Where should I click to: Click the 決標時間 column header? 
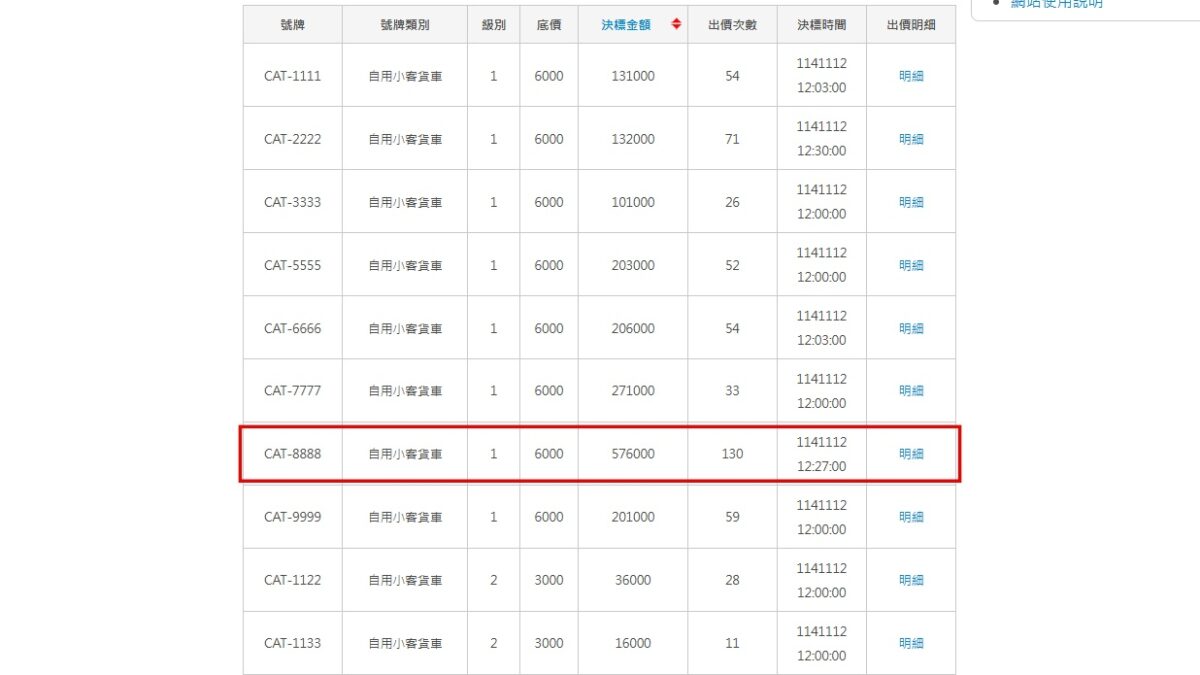(x=821, y=24)
